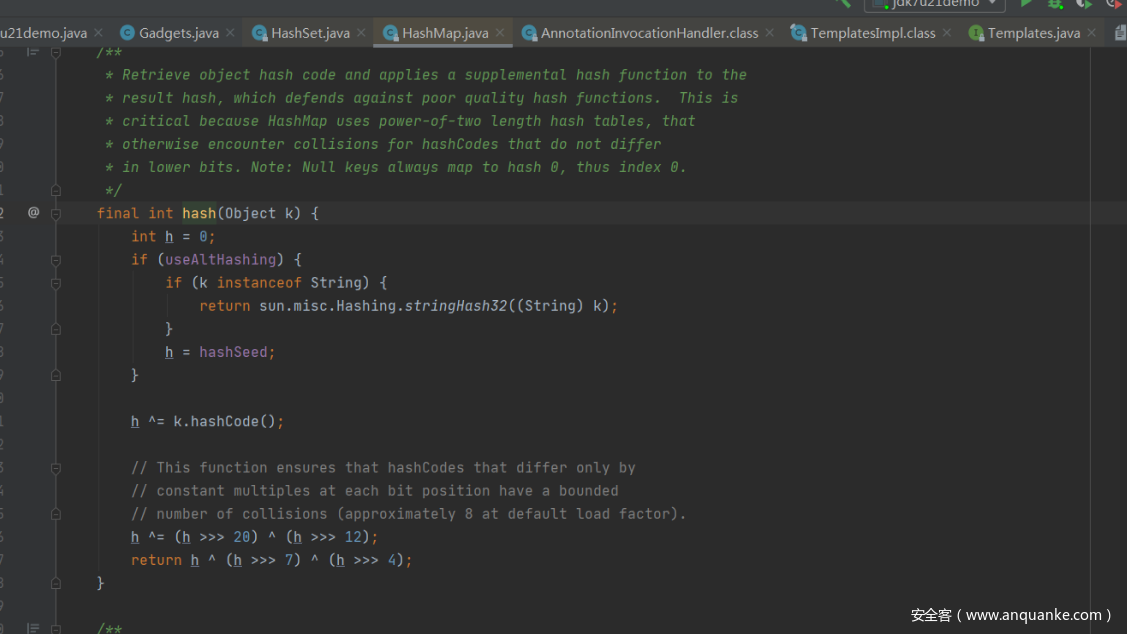This screenshot has width=1127, height=634.
Task: Fold the Javadoc comment at its opening line
Action: click(x=56, y=52)
